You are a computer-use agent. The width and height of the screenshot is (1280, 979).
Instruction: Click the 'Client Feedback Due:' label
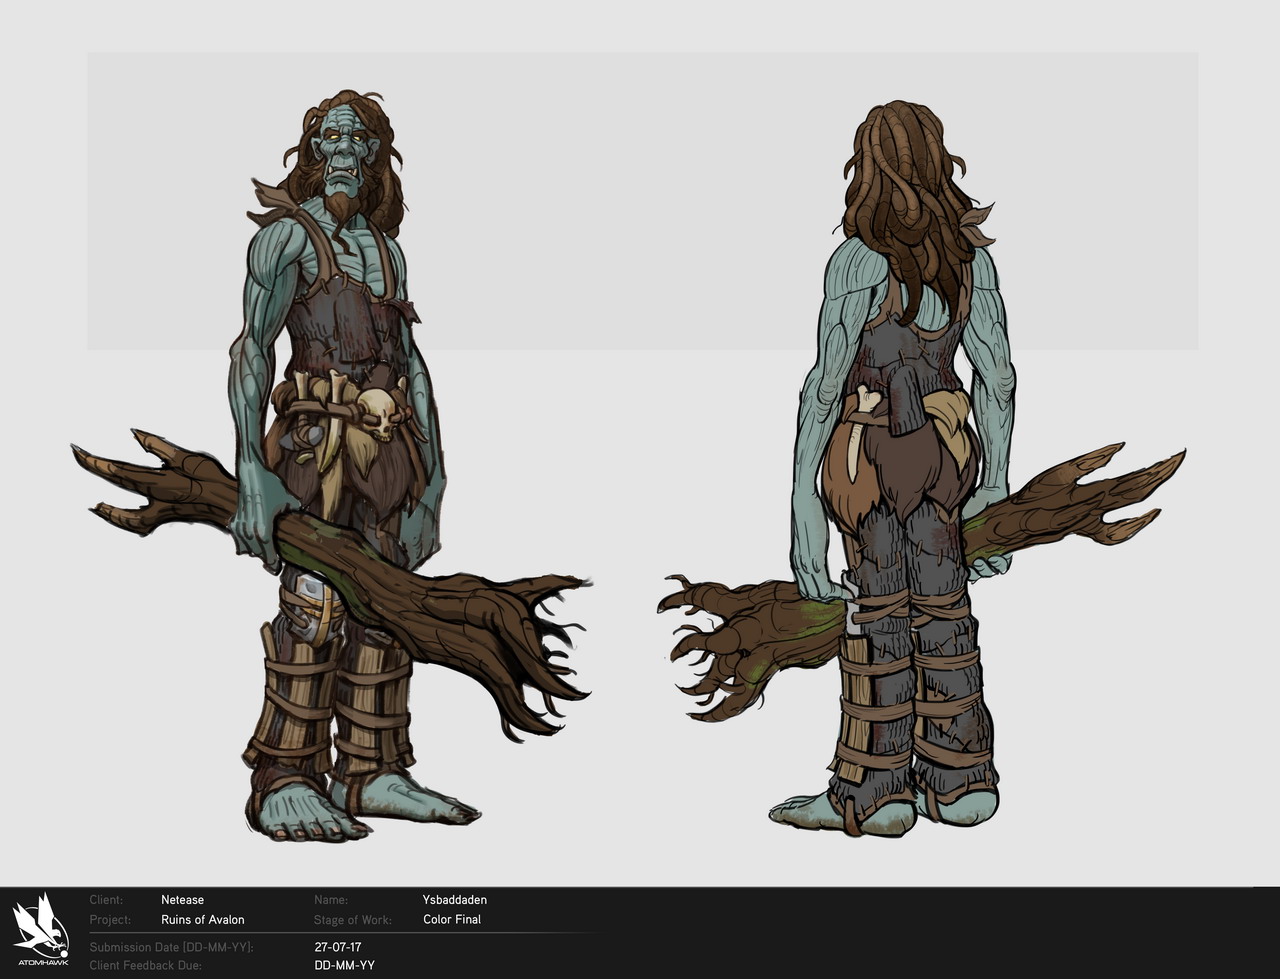pyautogui.click(x=146, y=966)
